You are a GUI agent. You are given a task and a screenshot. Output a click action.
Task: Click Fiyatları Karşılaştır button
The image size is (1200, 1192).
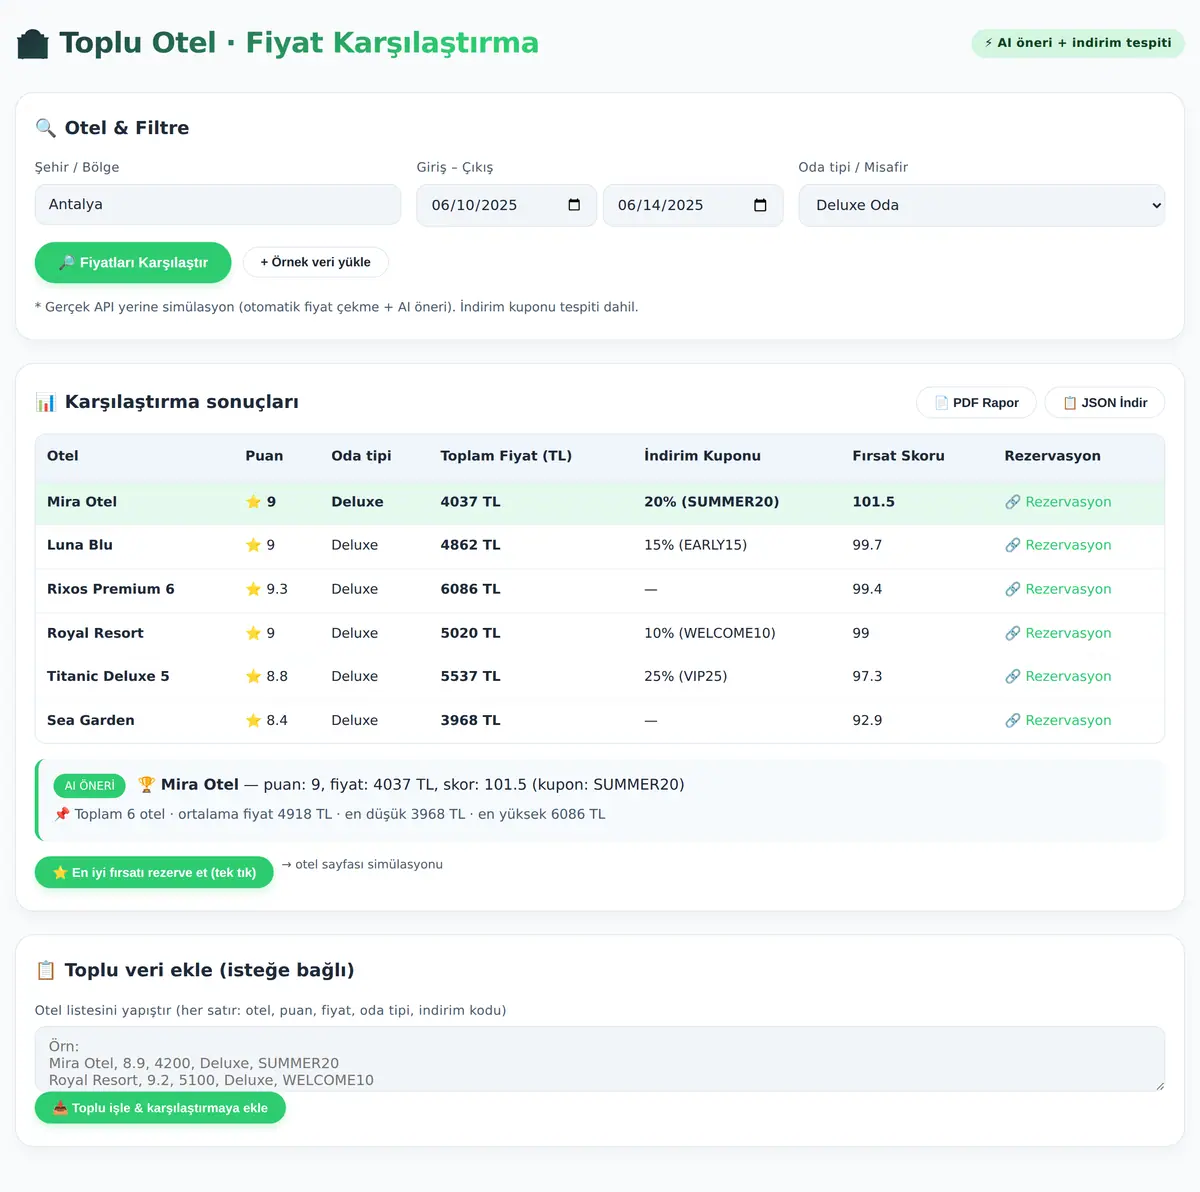133,263
